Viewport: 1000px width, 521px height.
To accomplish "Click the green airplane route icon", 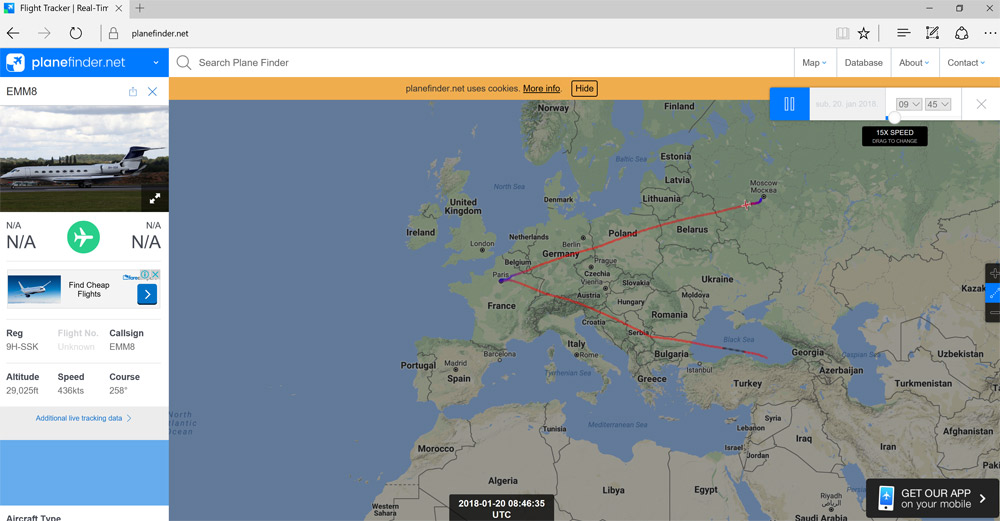I will pos(84,237).
